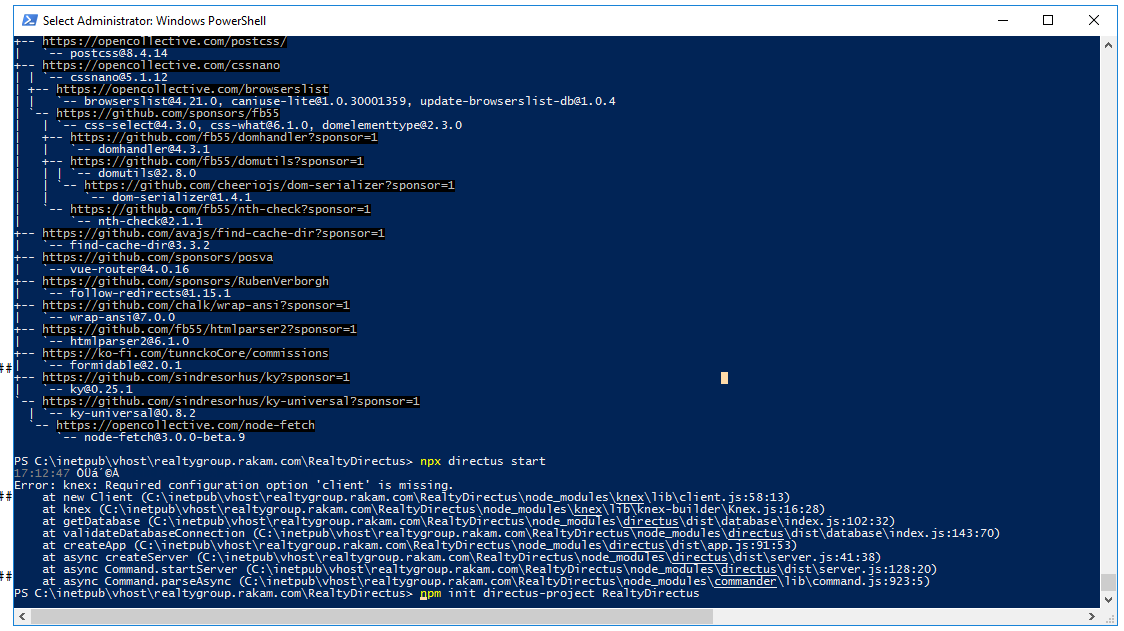Click the opencollective.com/browserslist URL
The image size is (1124, 631).
pyautogui.click(x=192, y=90)
